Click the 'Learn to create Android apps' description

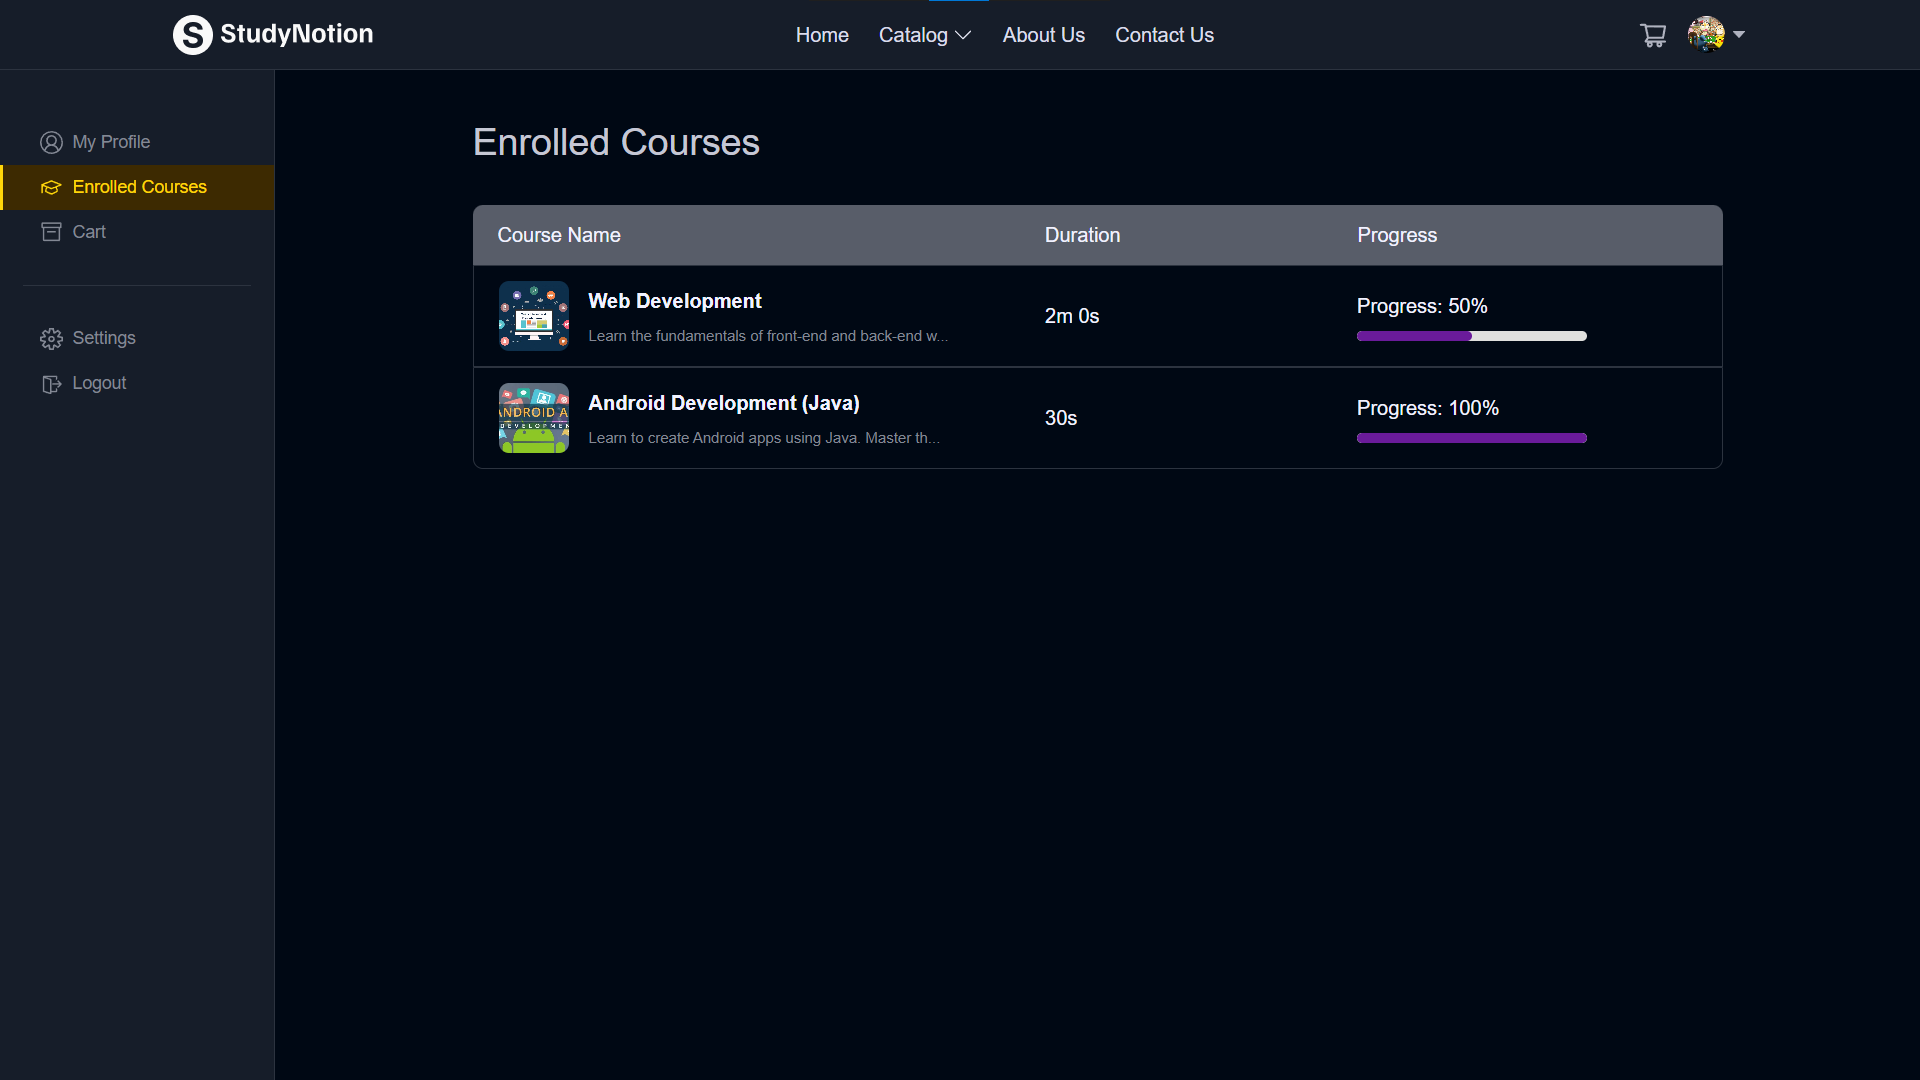pyautogui.click(x=764, y=438)
